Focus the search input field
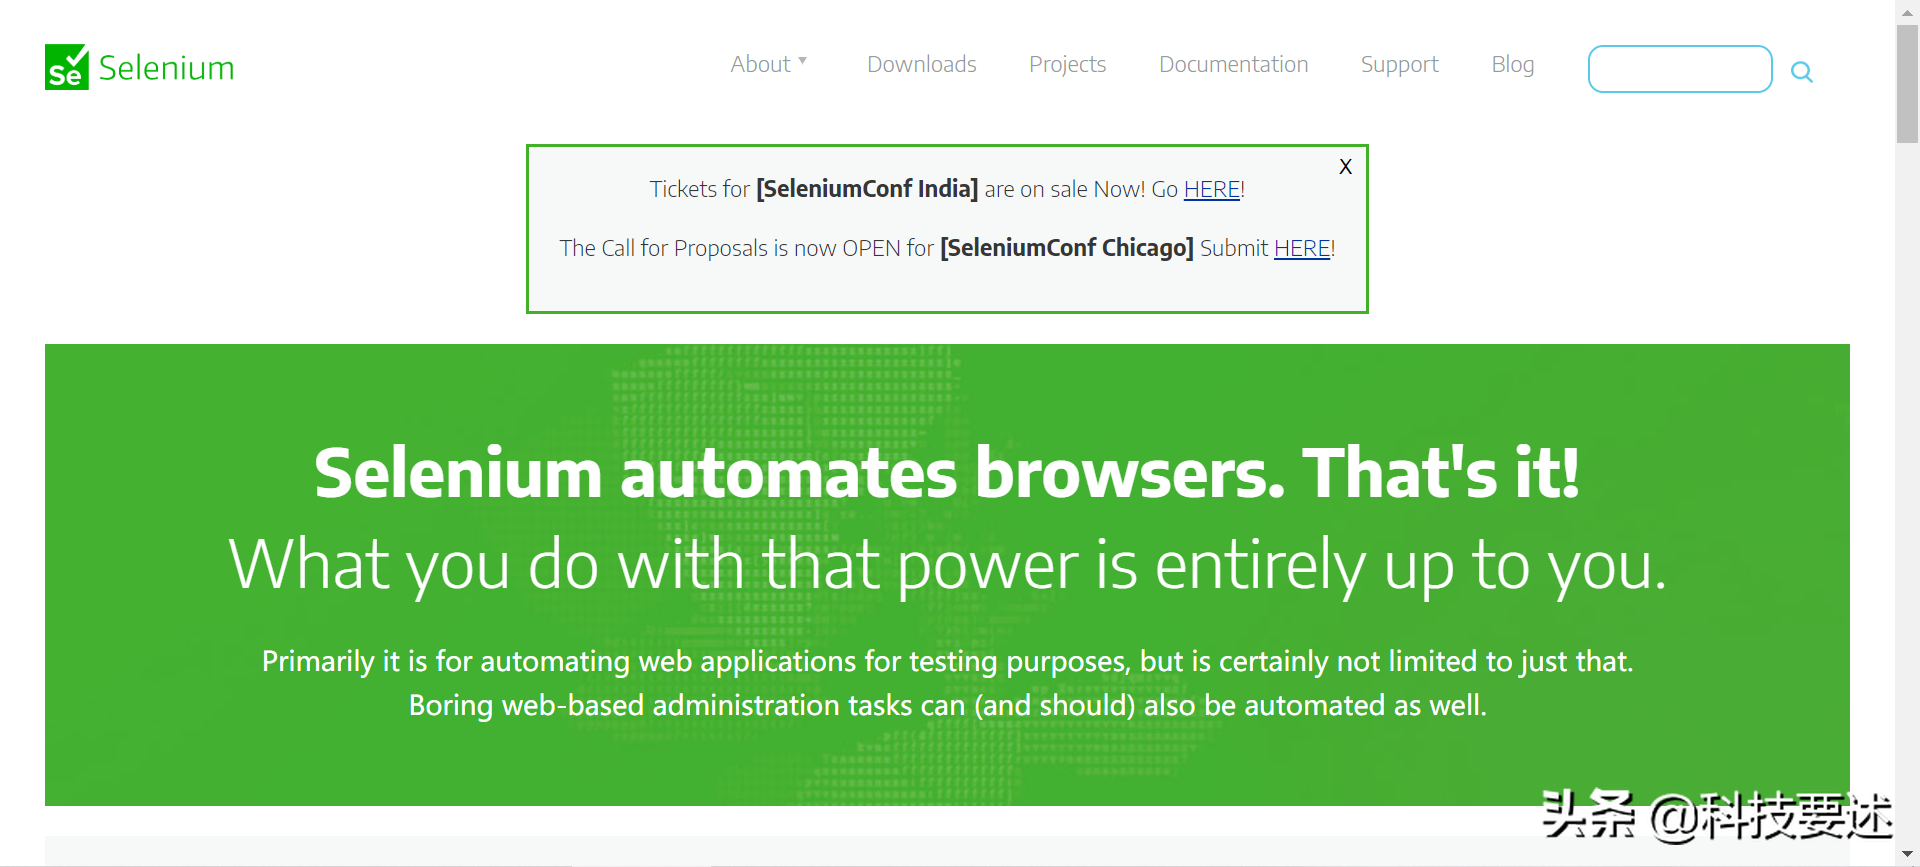Viewport: 1920px width, 867px height. (1680, 69)
